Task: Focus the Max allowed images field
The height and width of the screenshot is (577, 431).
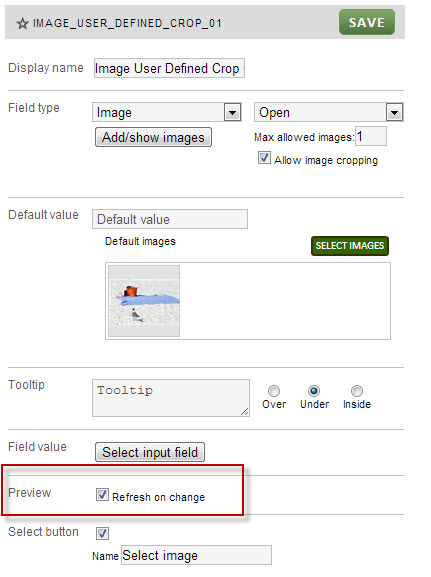Action: click(371, 137)
